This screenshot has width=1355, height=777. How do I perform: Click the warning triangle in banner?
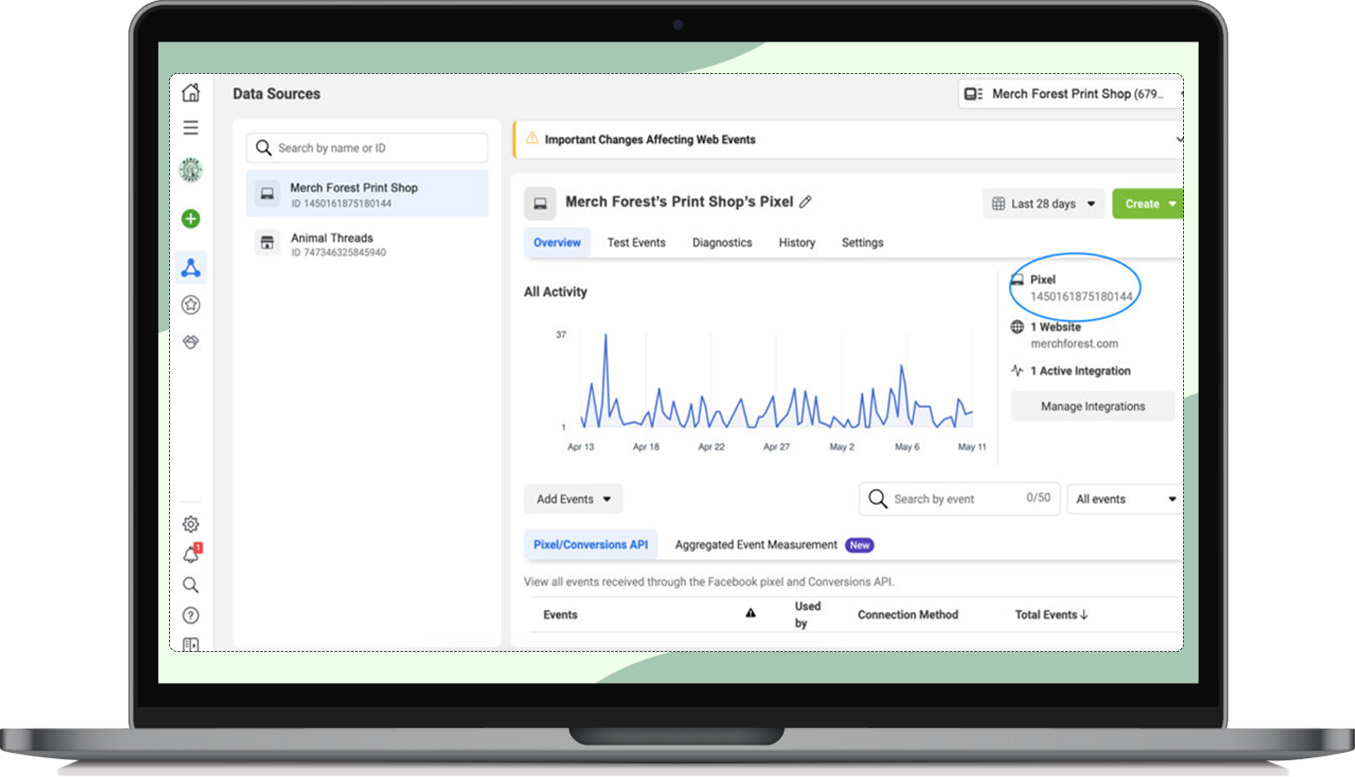click(x=532, y=139)
